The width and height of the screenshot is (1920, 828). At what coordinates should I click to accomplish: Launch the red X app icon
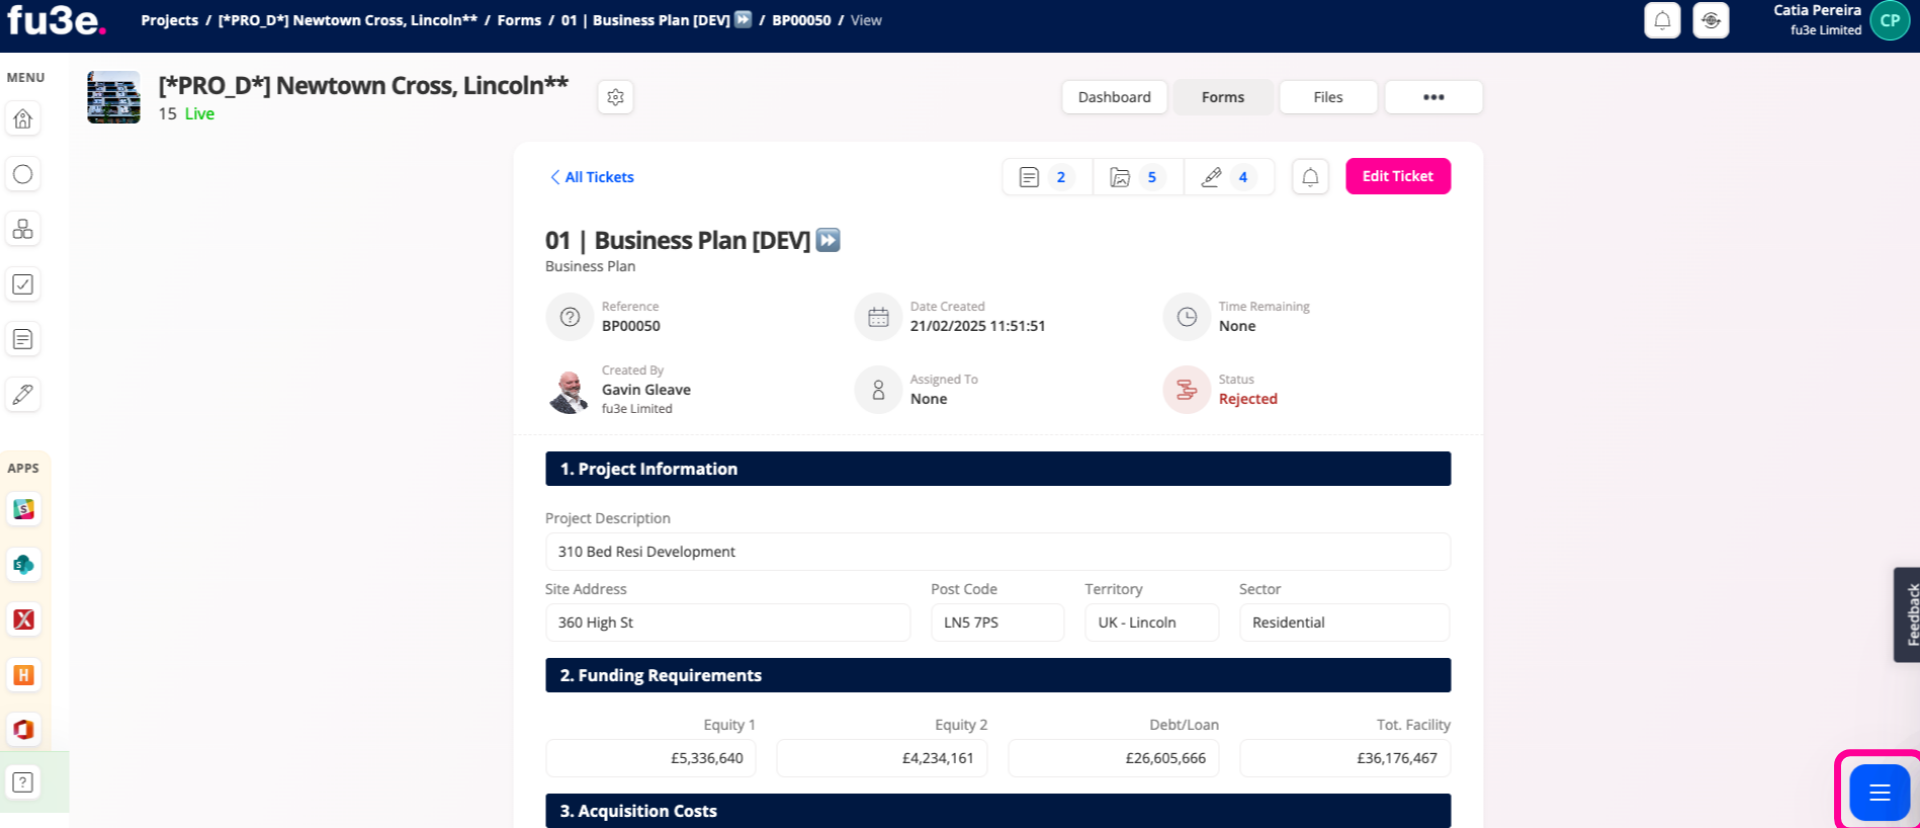click(23, 620)
